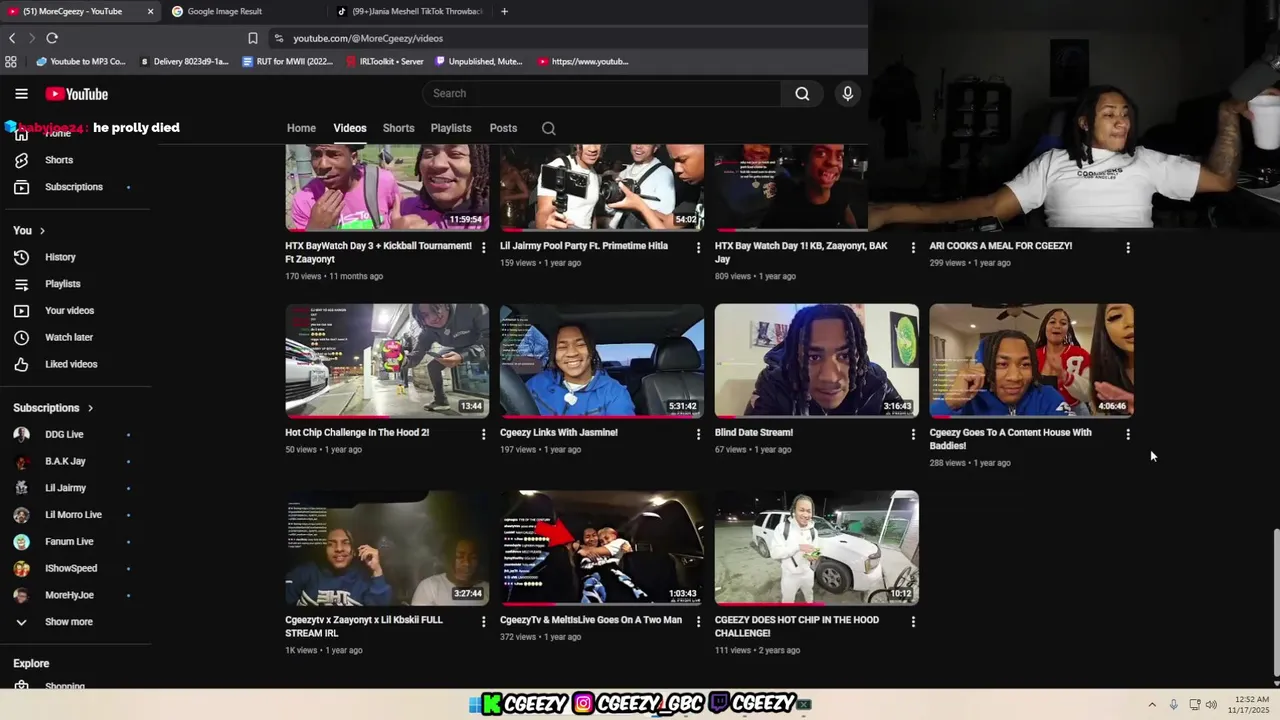Expand the You section chevron
This screenshot has height=720, width=1280.
pos(42,231)
